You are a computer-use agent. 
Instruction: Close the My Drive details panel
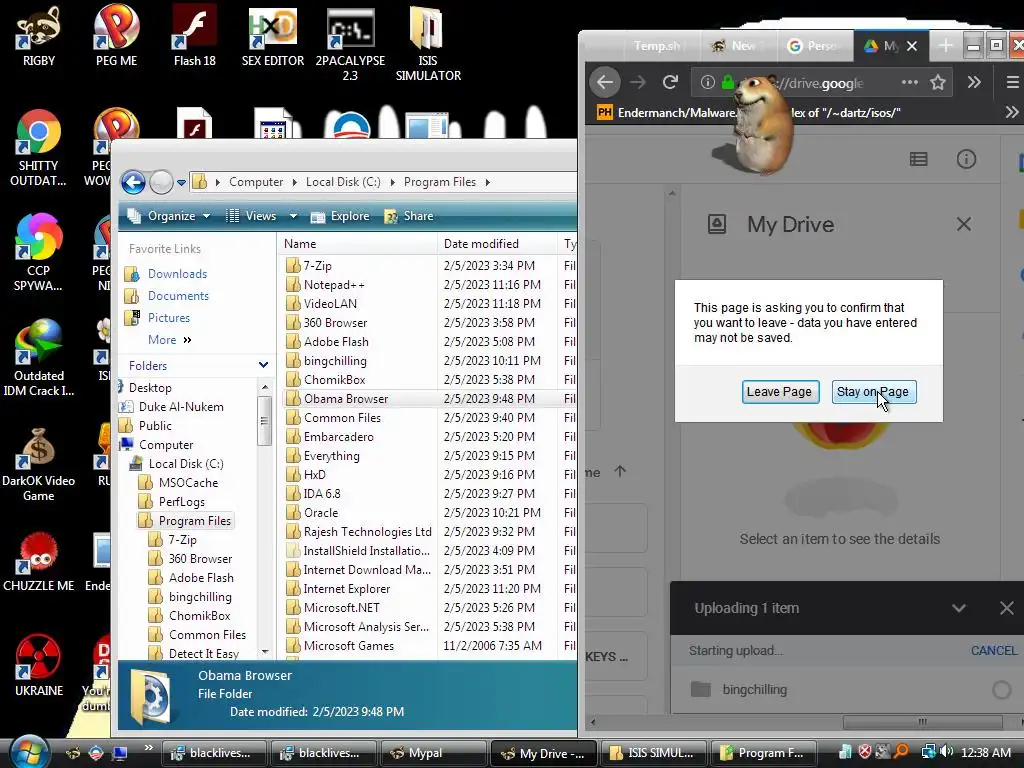click(x=963, y=224)
